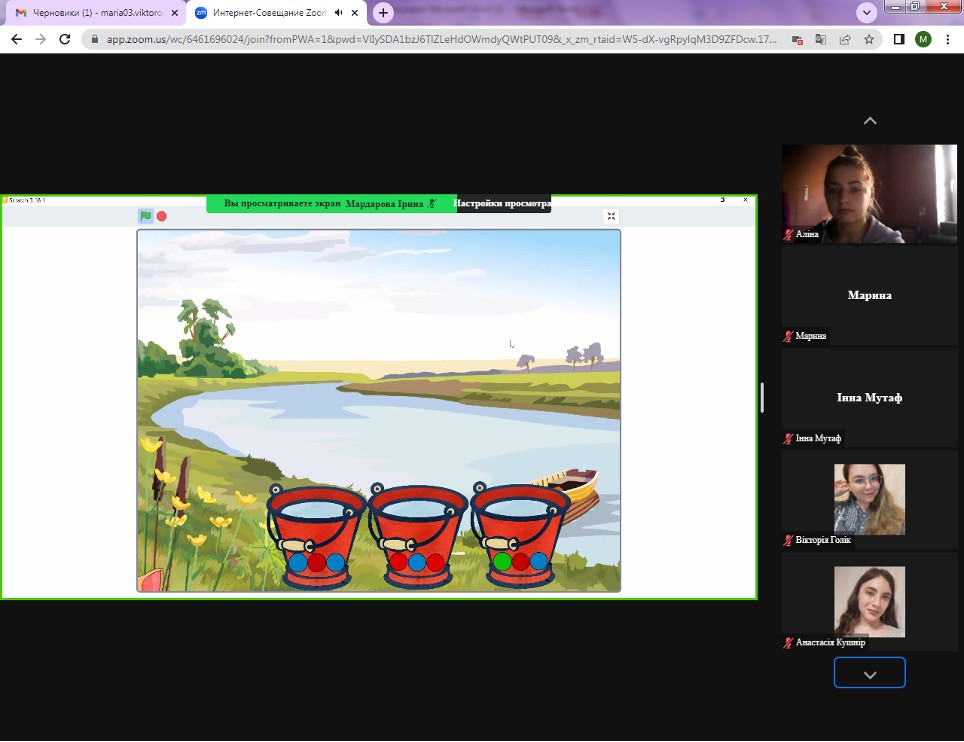Click the address bar URL field
Viewport: 964px width, 742px height.
click(x=440, y=40)
